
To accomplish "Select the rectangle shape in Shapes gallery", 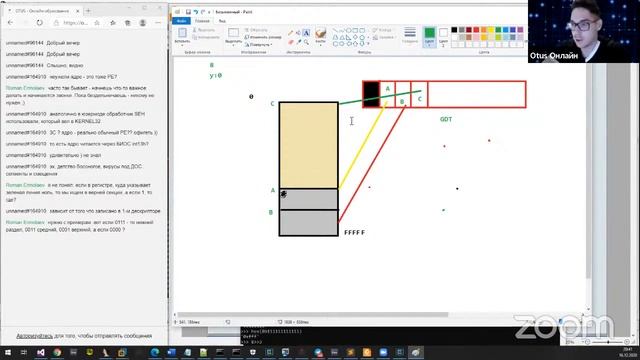I will (356, 30).
